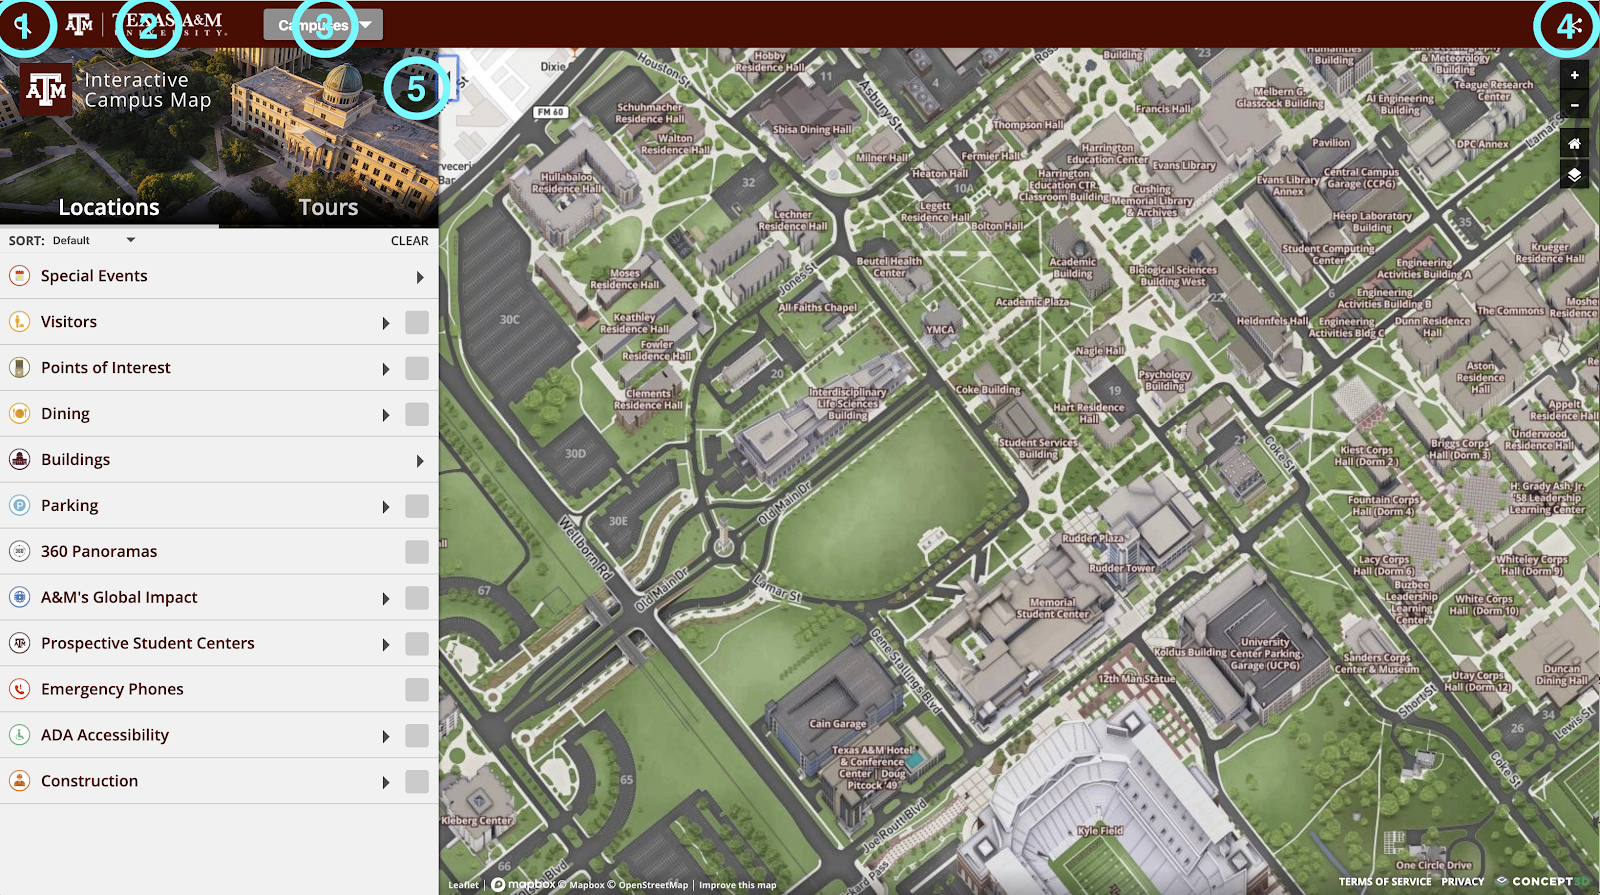Turn on the Emergency Phones checkbox
Viewport: 1600px width, 895px height.
(x=417, y=690)
